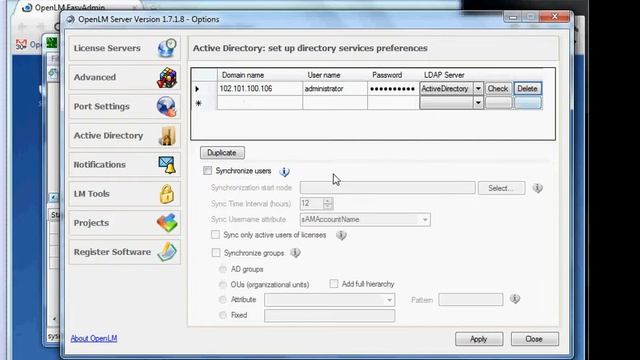The height and width of the screenshot is (360, 640).
Task: Click the Pattern input field
Action: (471, 300)
